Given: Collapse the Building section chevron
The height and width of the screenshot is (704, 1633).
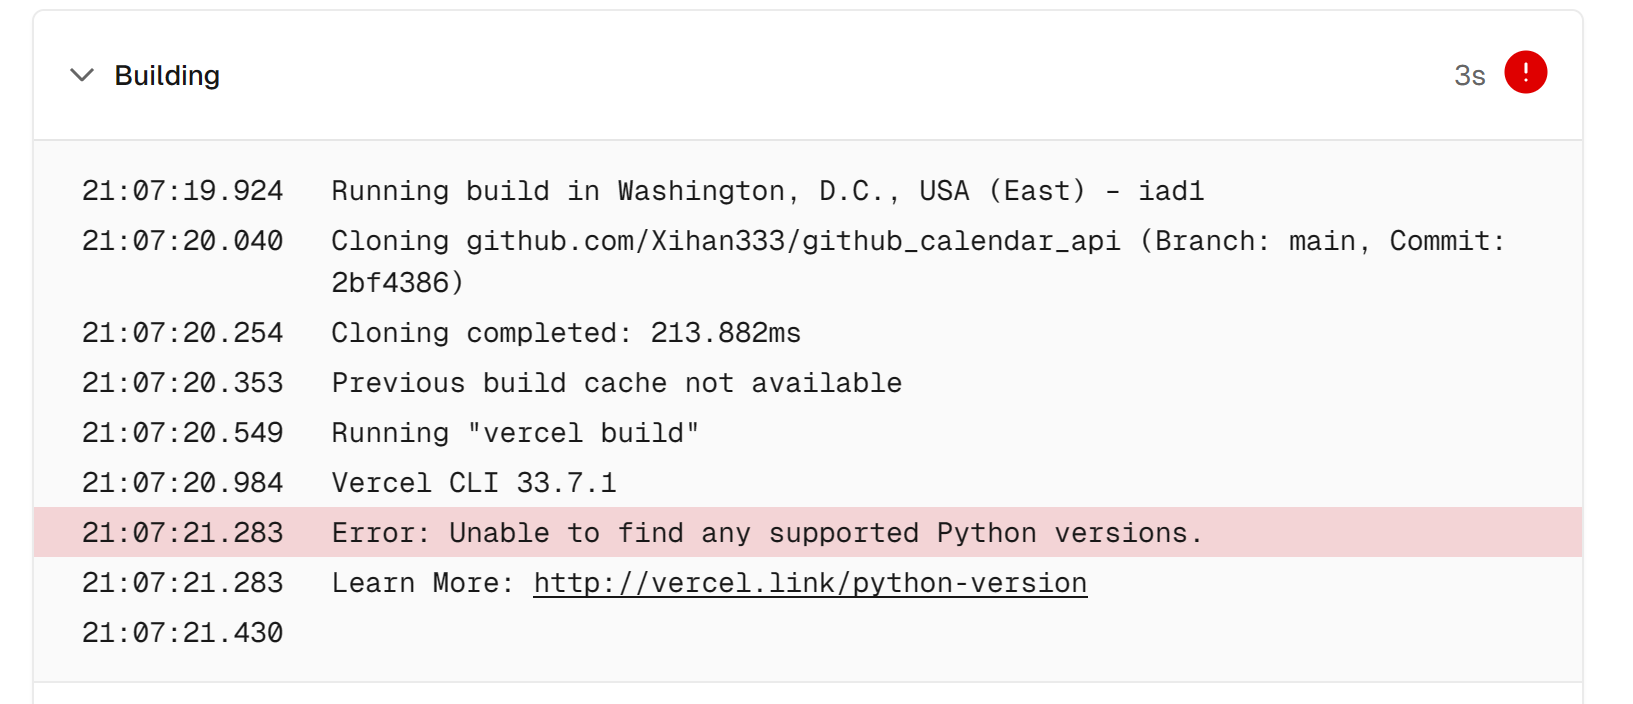Looking at the screenshot, I should point(82,75).
